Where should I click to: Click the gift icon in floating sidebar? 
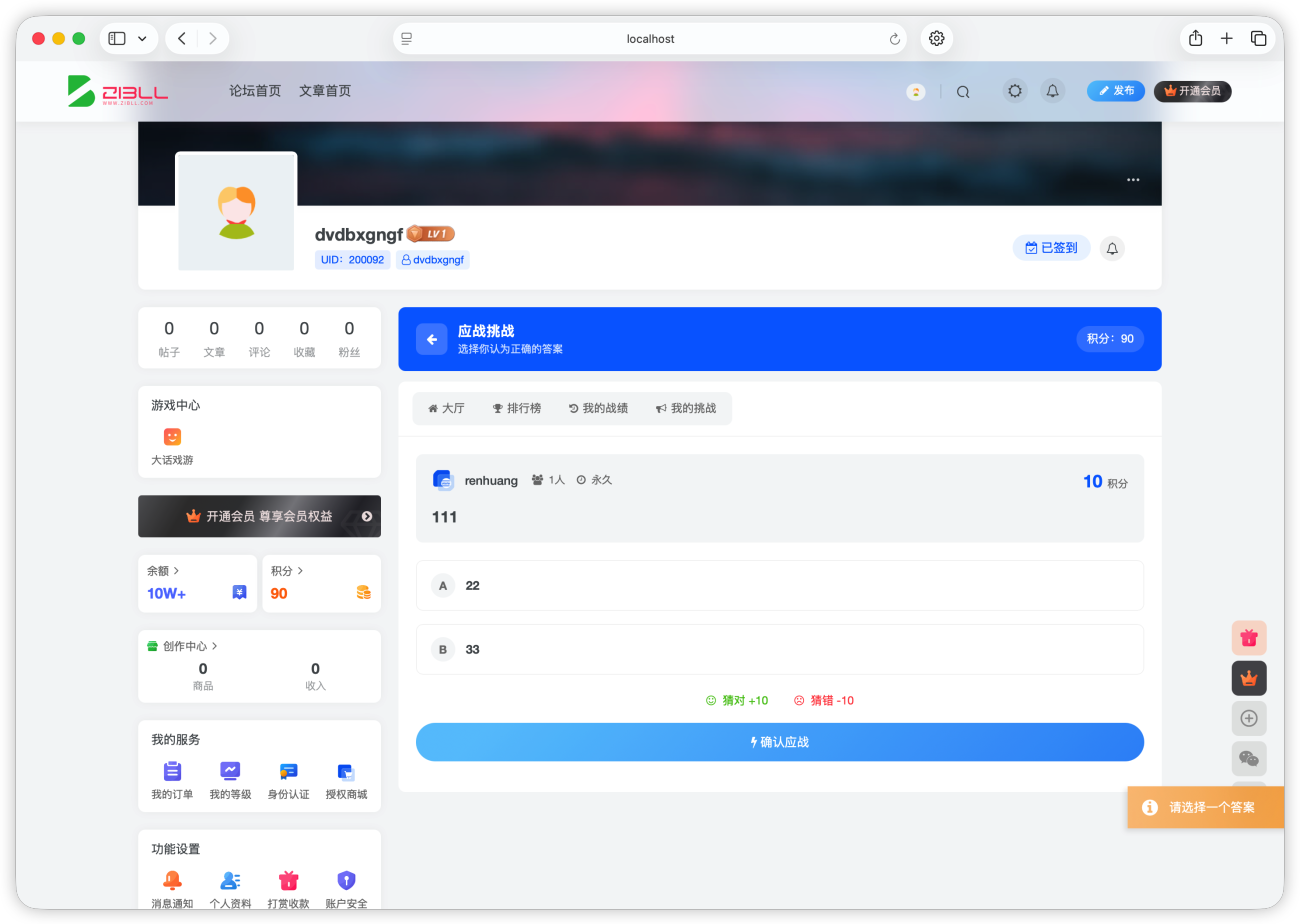1249,638
